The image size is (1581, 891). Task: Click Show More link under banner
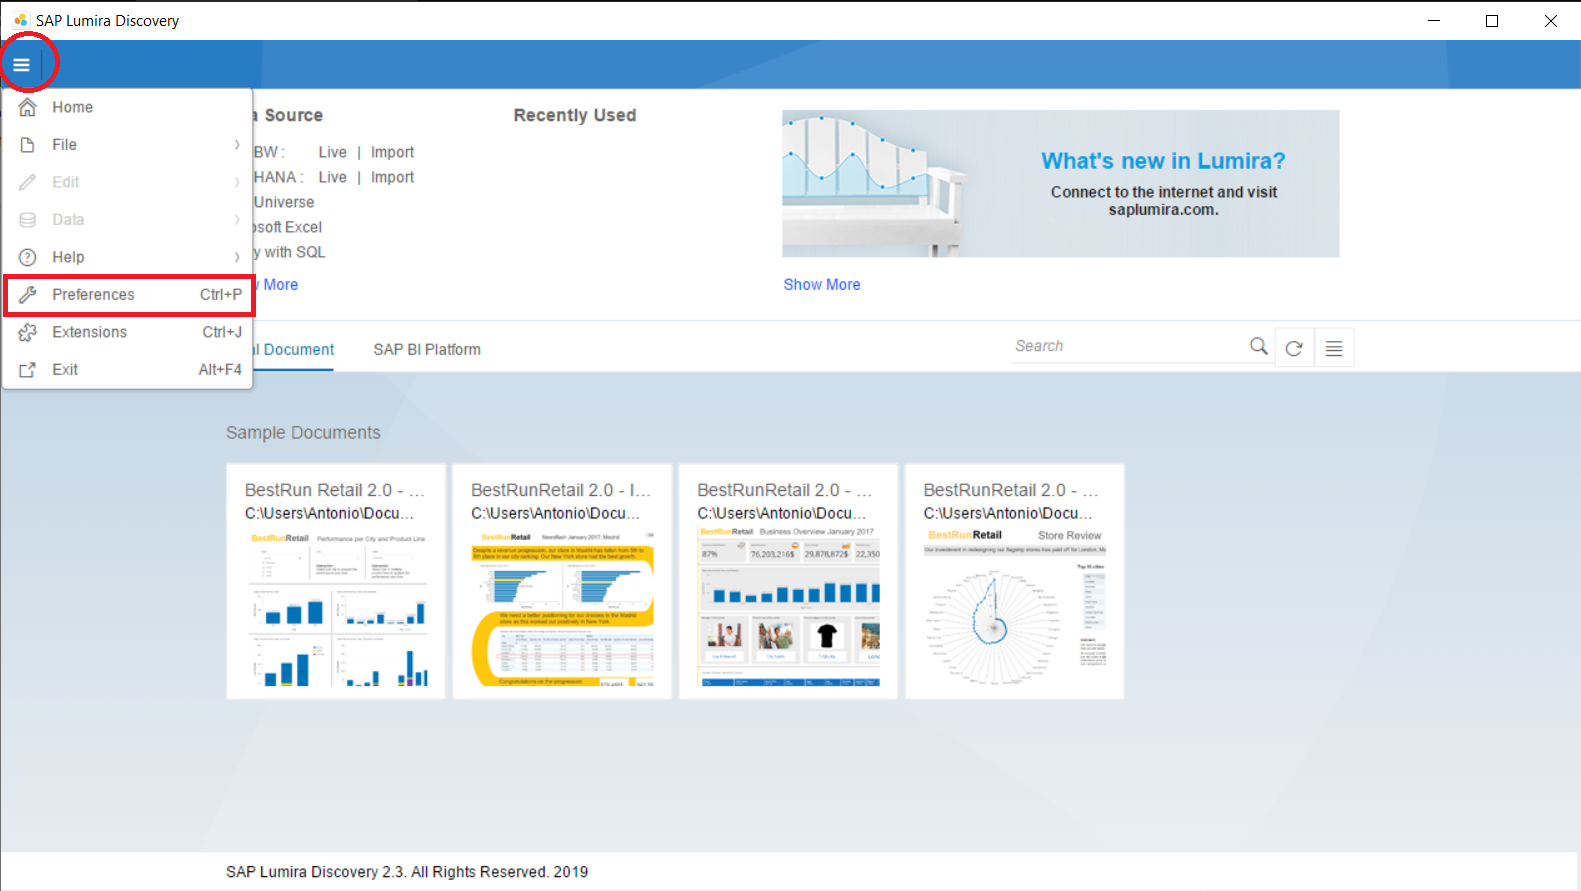click(822, 284)
